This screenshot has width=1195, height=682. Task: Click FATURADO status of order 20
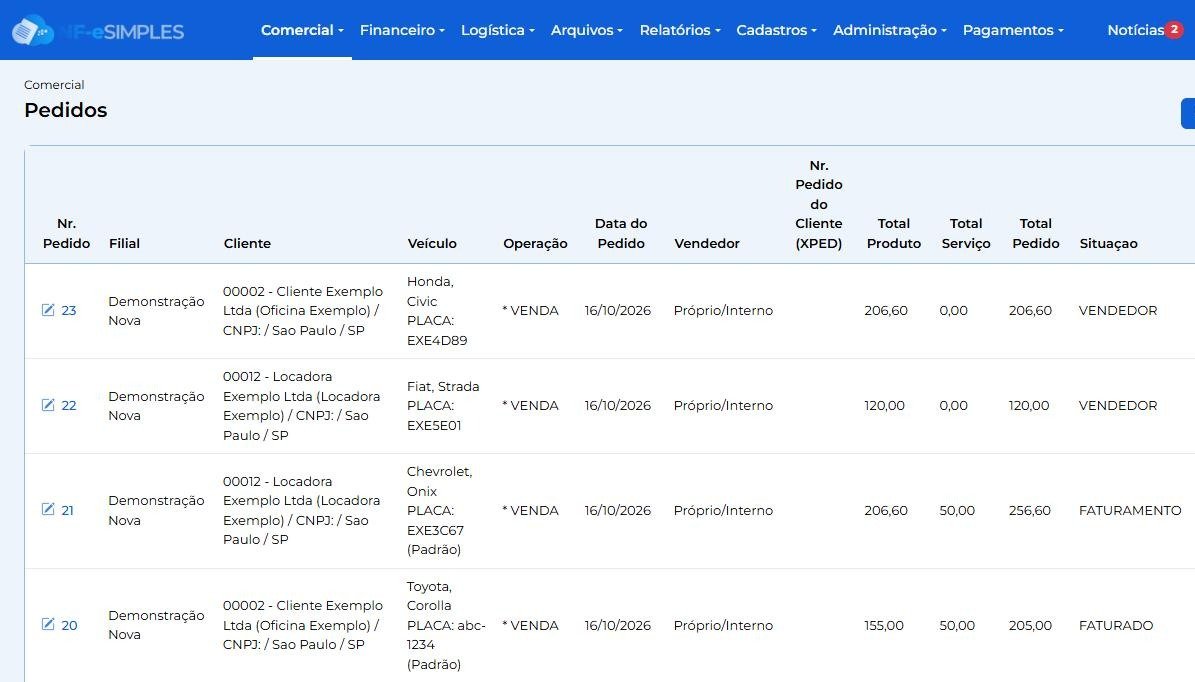pyautogui.click(x=1115, y=625)
